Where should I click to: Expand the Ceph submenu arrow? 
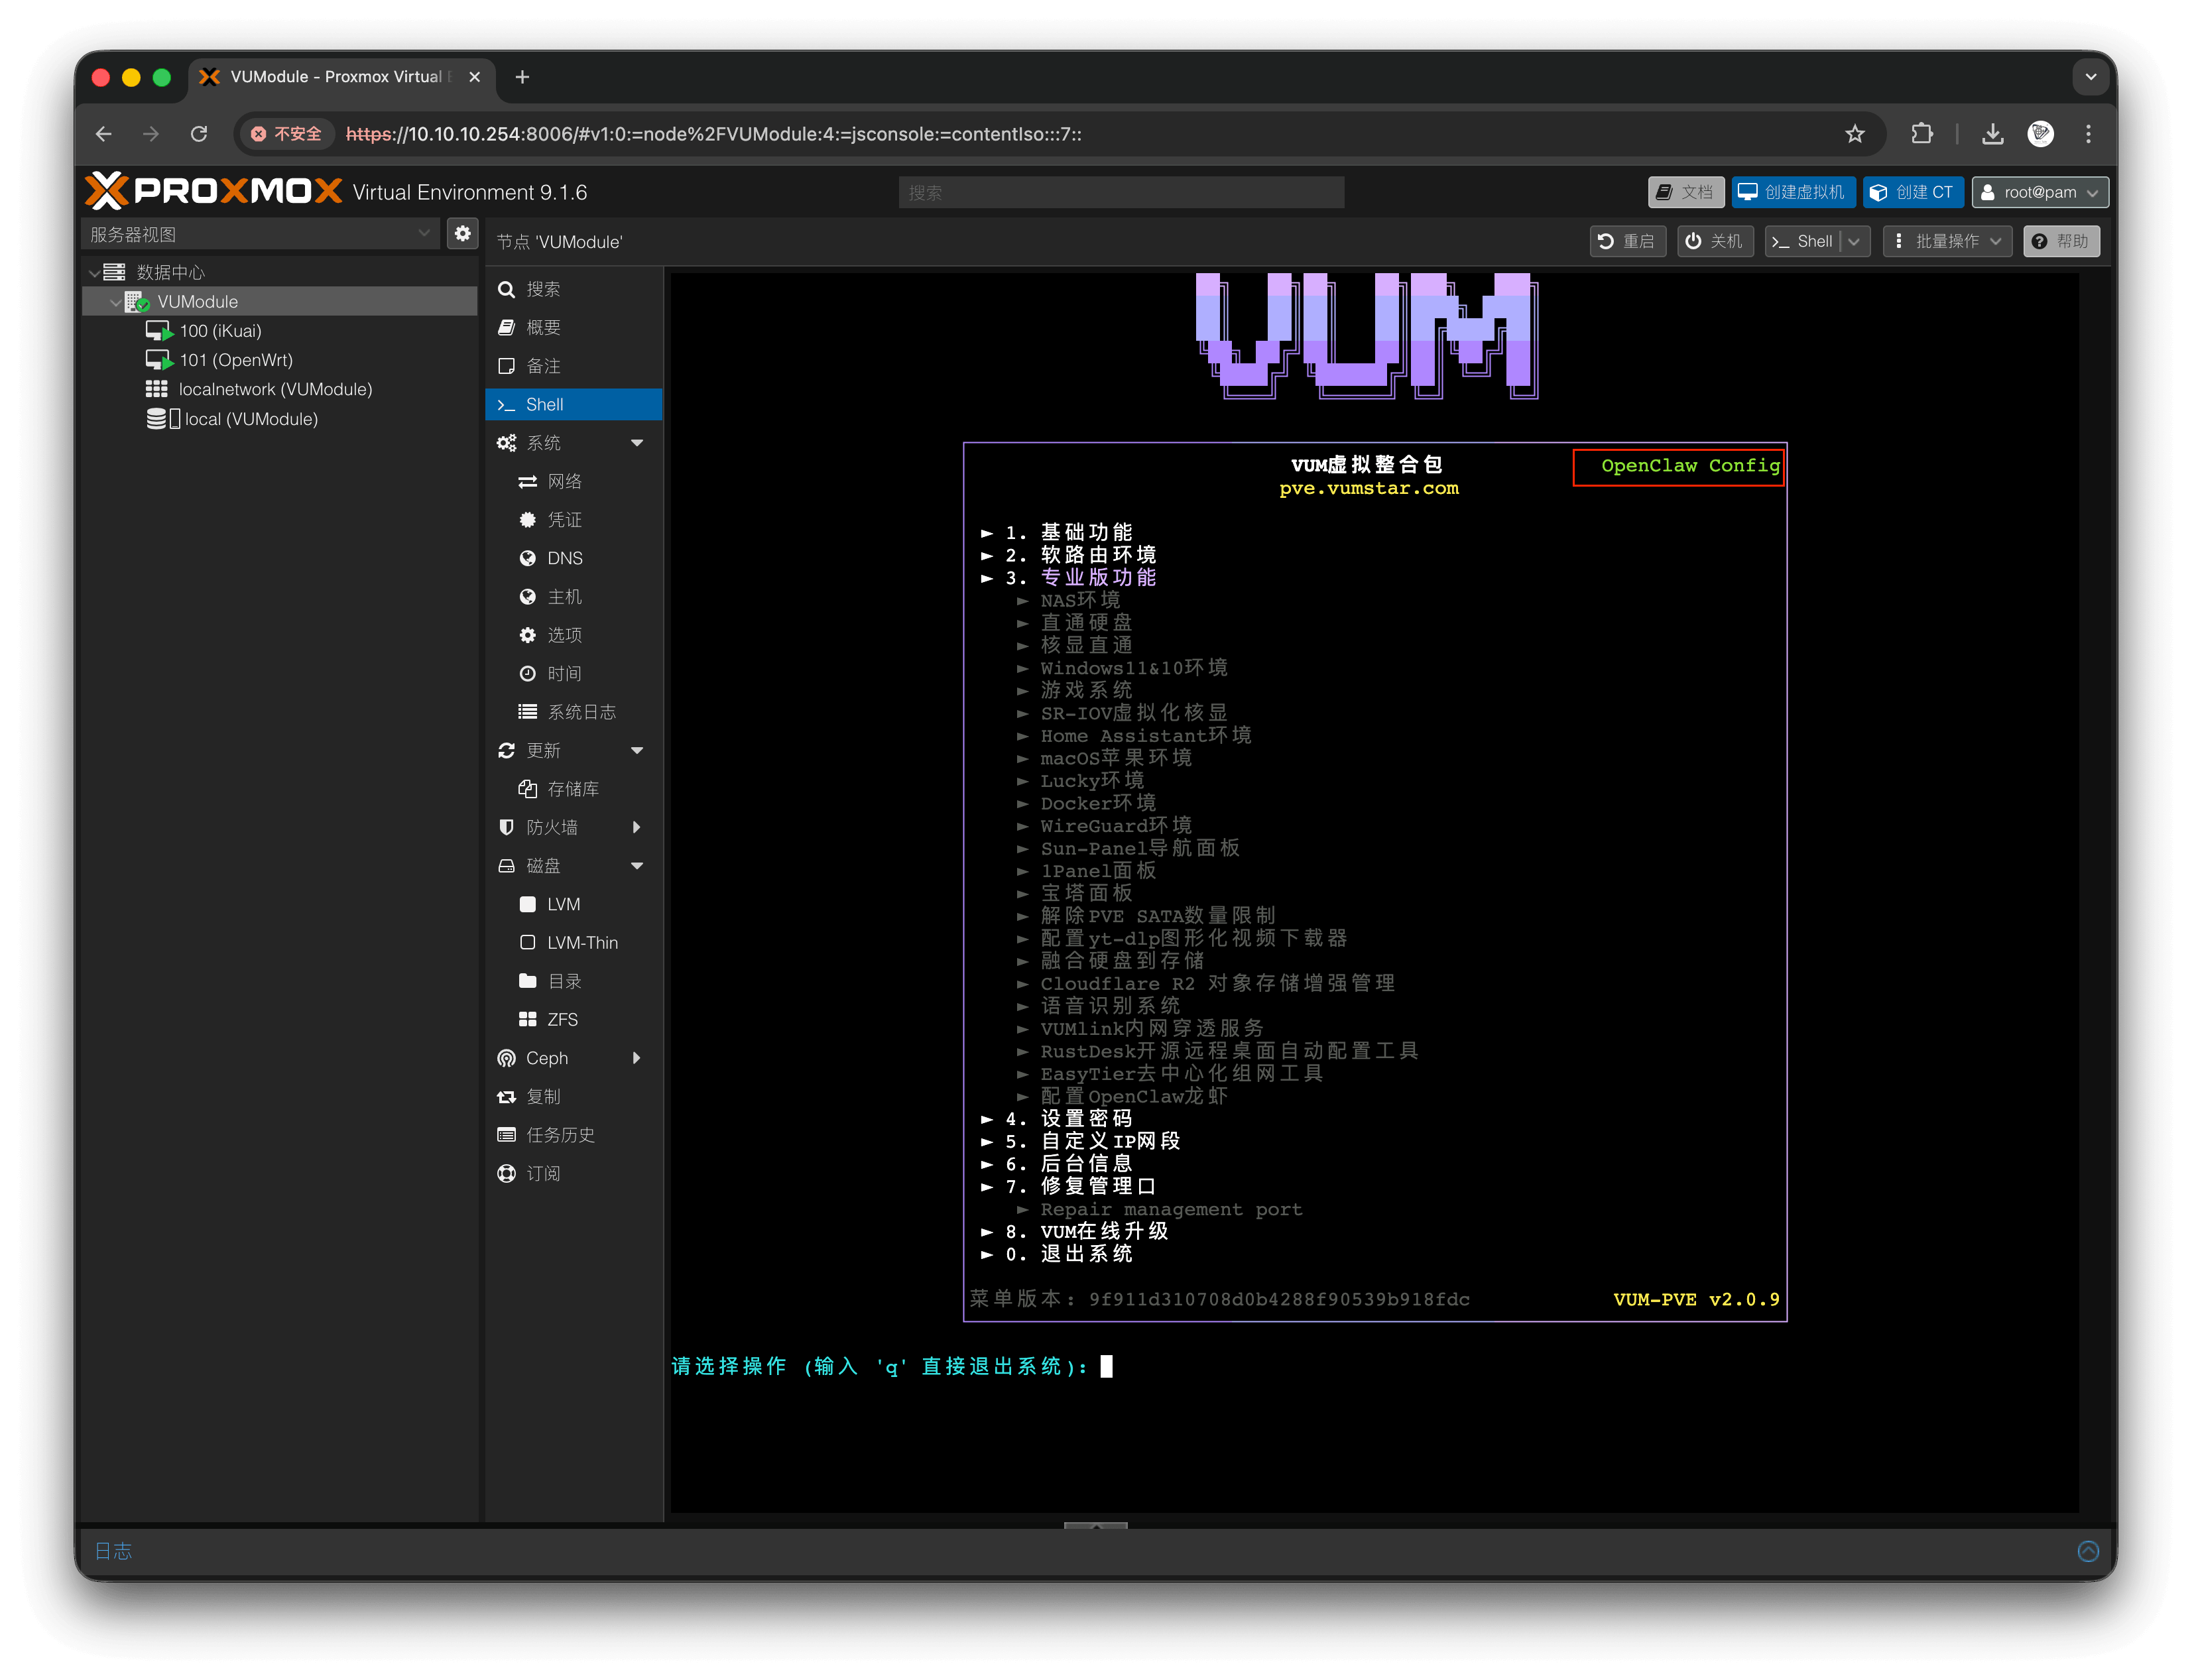click(x=637, y=1058)
